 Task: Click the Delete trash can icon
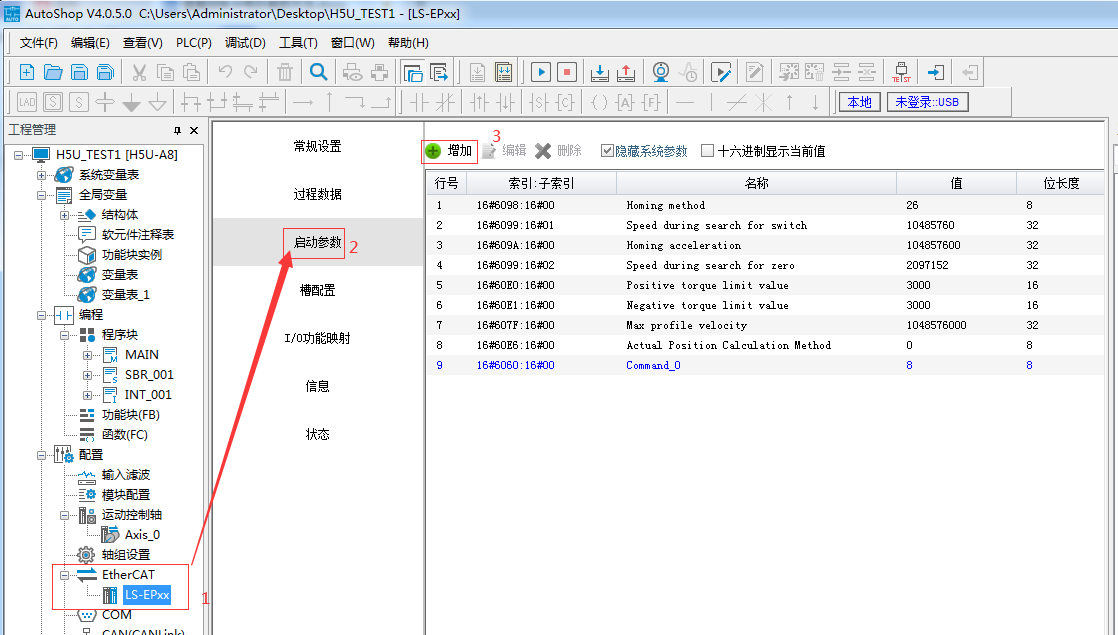[284, 72]
